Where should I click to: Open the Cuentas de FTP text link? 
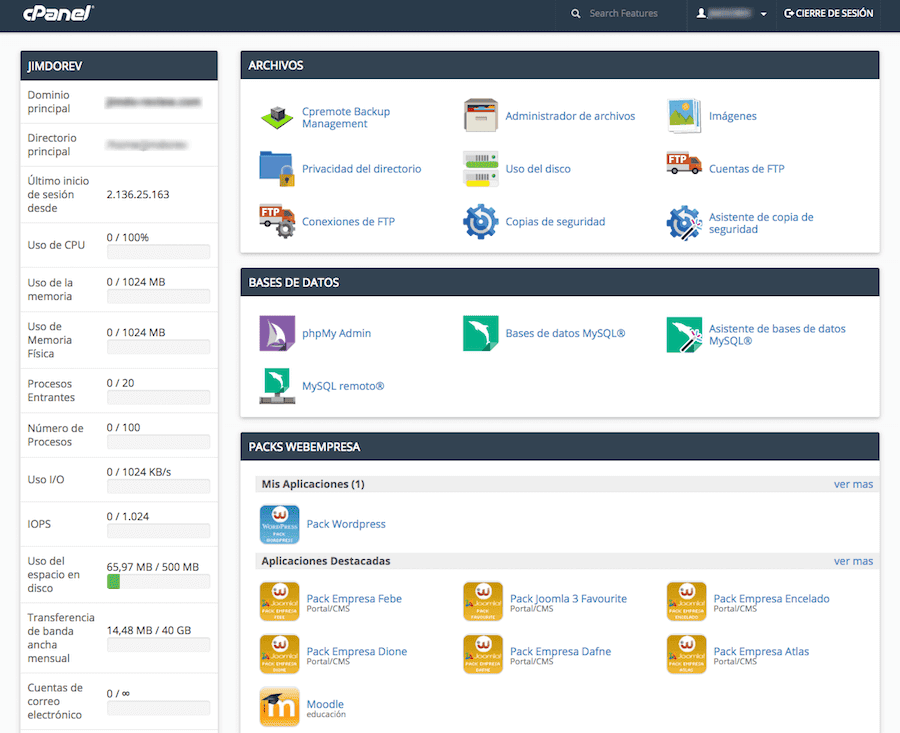click(x=746, y=169)
